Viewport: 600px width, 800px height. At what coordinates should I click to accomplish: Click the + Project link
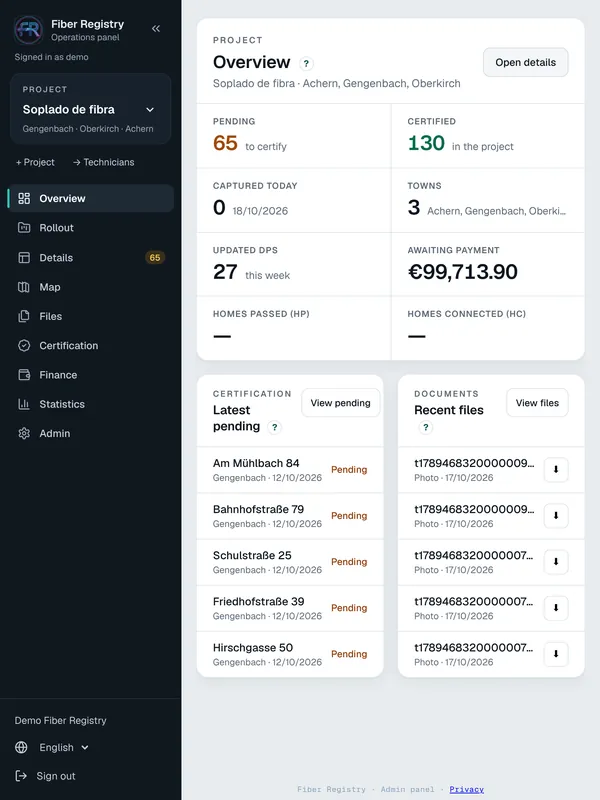point(35,162)
